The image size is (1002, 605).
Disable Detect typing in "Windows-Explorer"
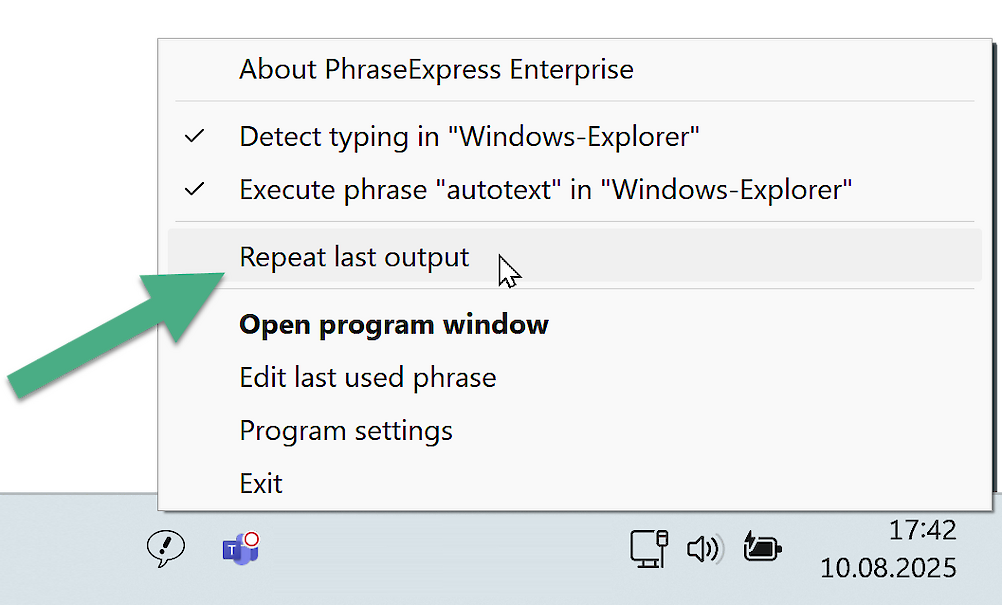468,136
